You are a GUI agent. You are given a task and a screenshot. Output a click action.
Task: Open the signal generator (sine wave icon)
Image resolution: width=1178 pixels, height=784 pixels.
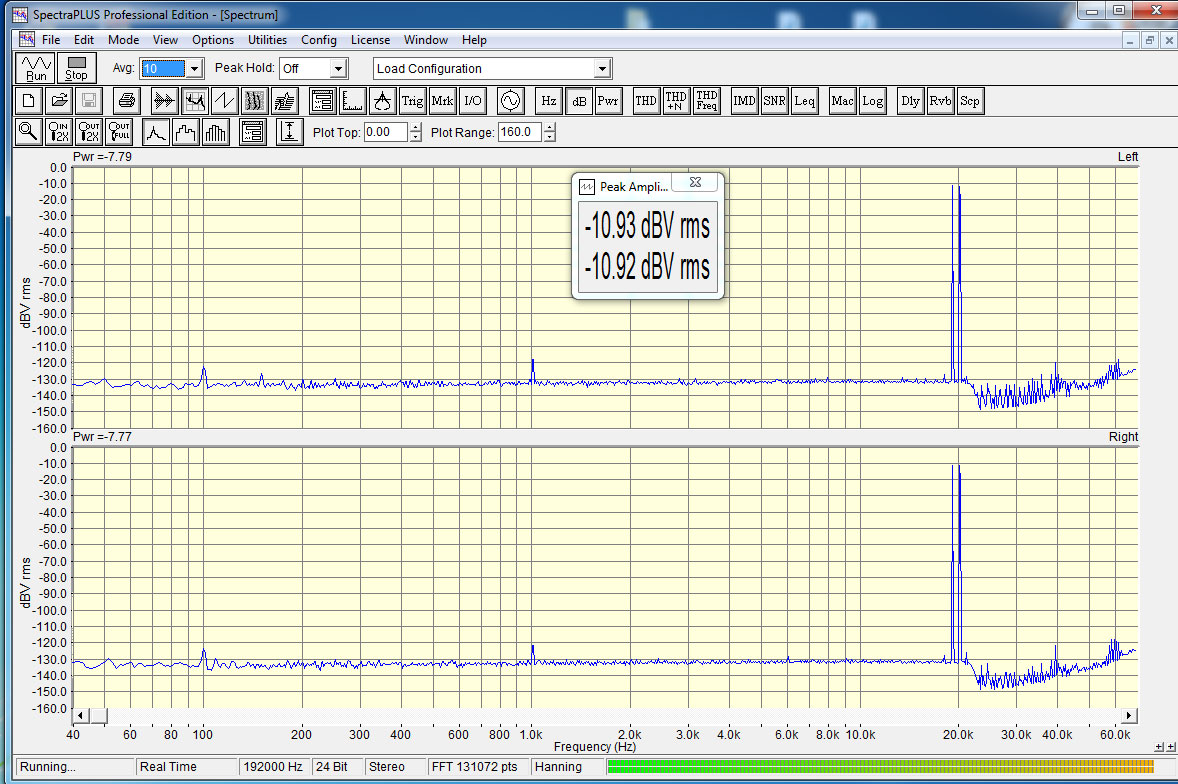(511, 101)
